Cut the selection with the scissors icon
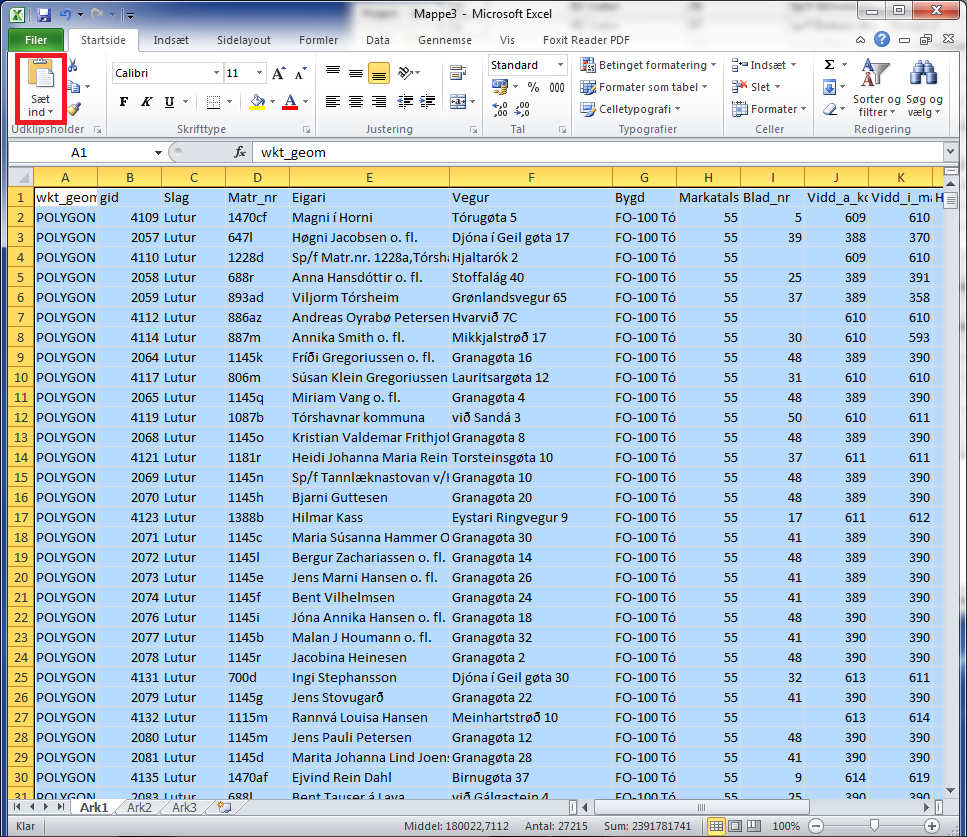This screenshot has width=967, height=837. coord(73,65)
